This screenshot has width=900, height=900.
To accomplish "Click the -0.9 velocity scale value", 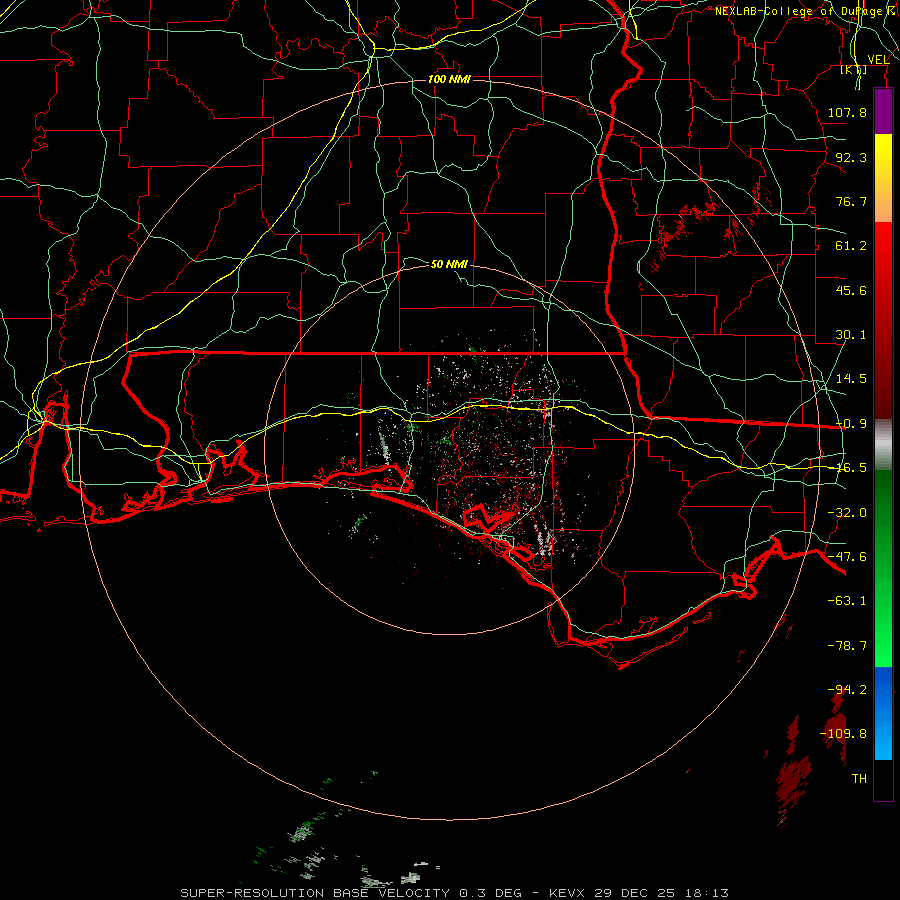I will coord(851,424).
